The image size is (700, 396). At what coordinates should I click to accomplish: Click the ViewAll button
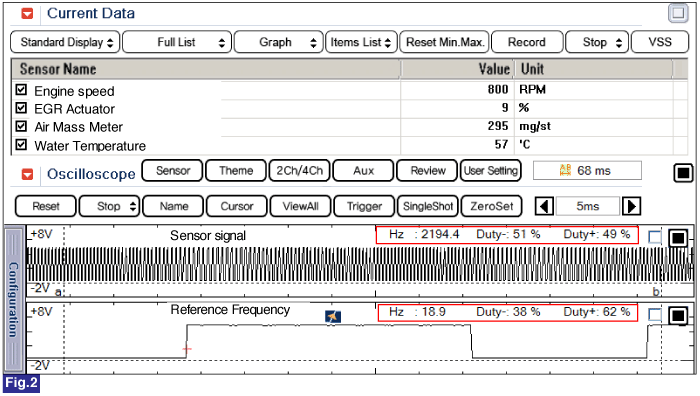pyautogui.click(x=300, y=206)
